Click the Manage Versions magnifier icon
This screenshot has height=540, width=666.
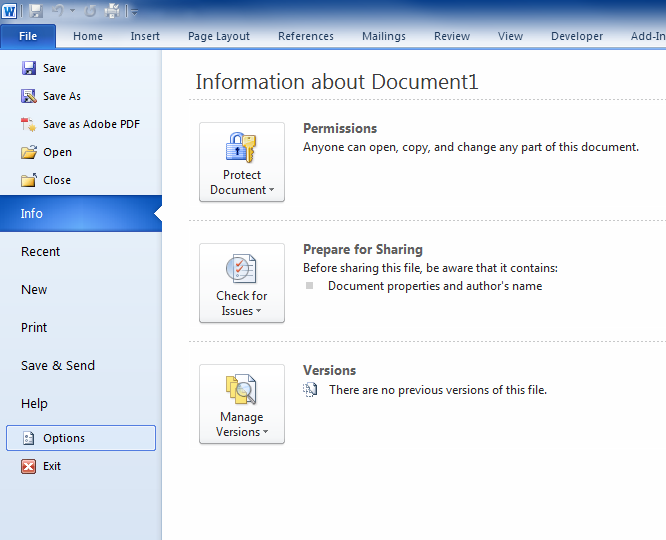coord(241,389)
